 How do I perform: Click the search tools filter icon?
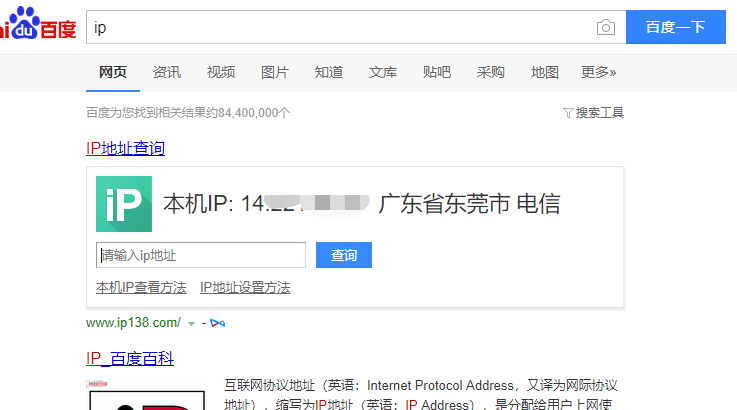(568, 113)
